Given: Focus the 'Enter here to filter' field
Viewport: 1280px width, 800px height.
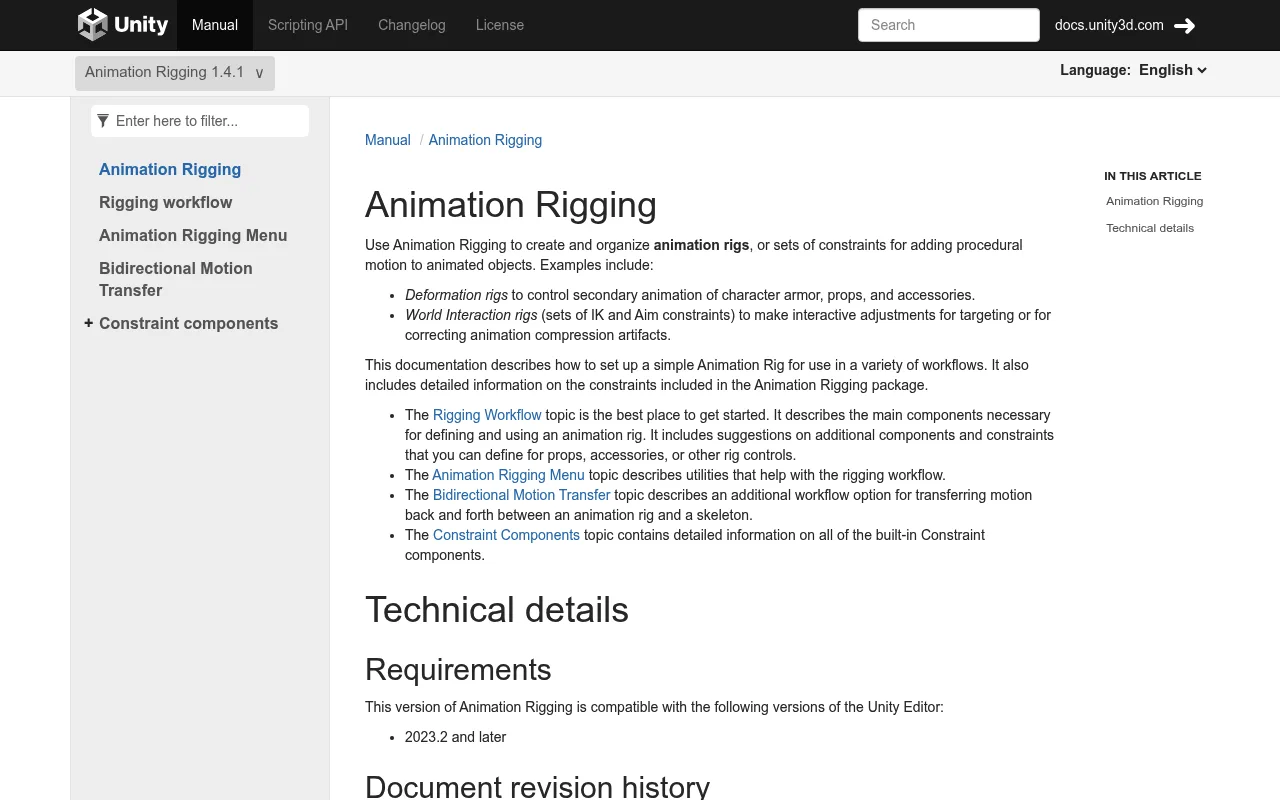Looking at the screenshot, I should pyautogui.click(x=200, y=121).
